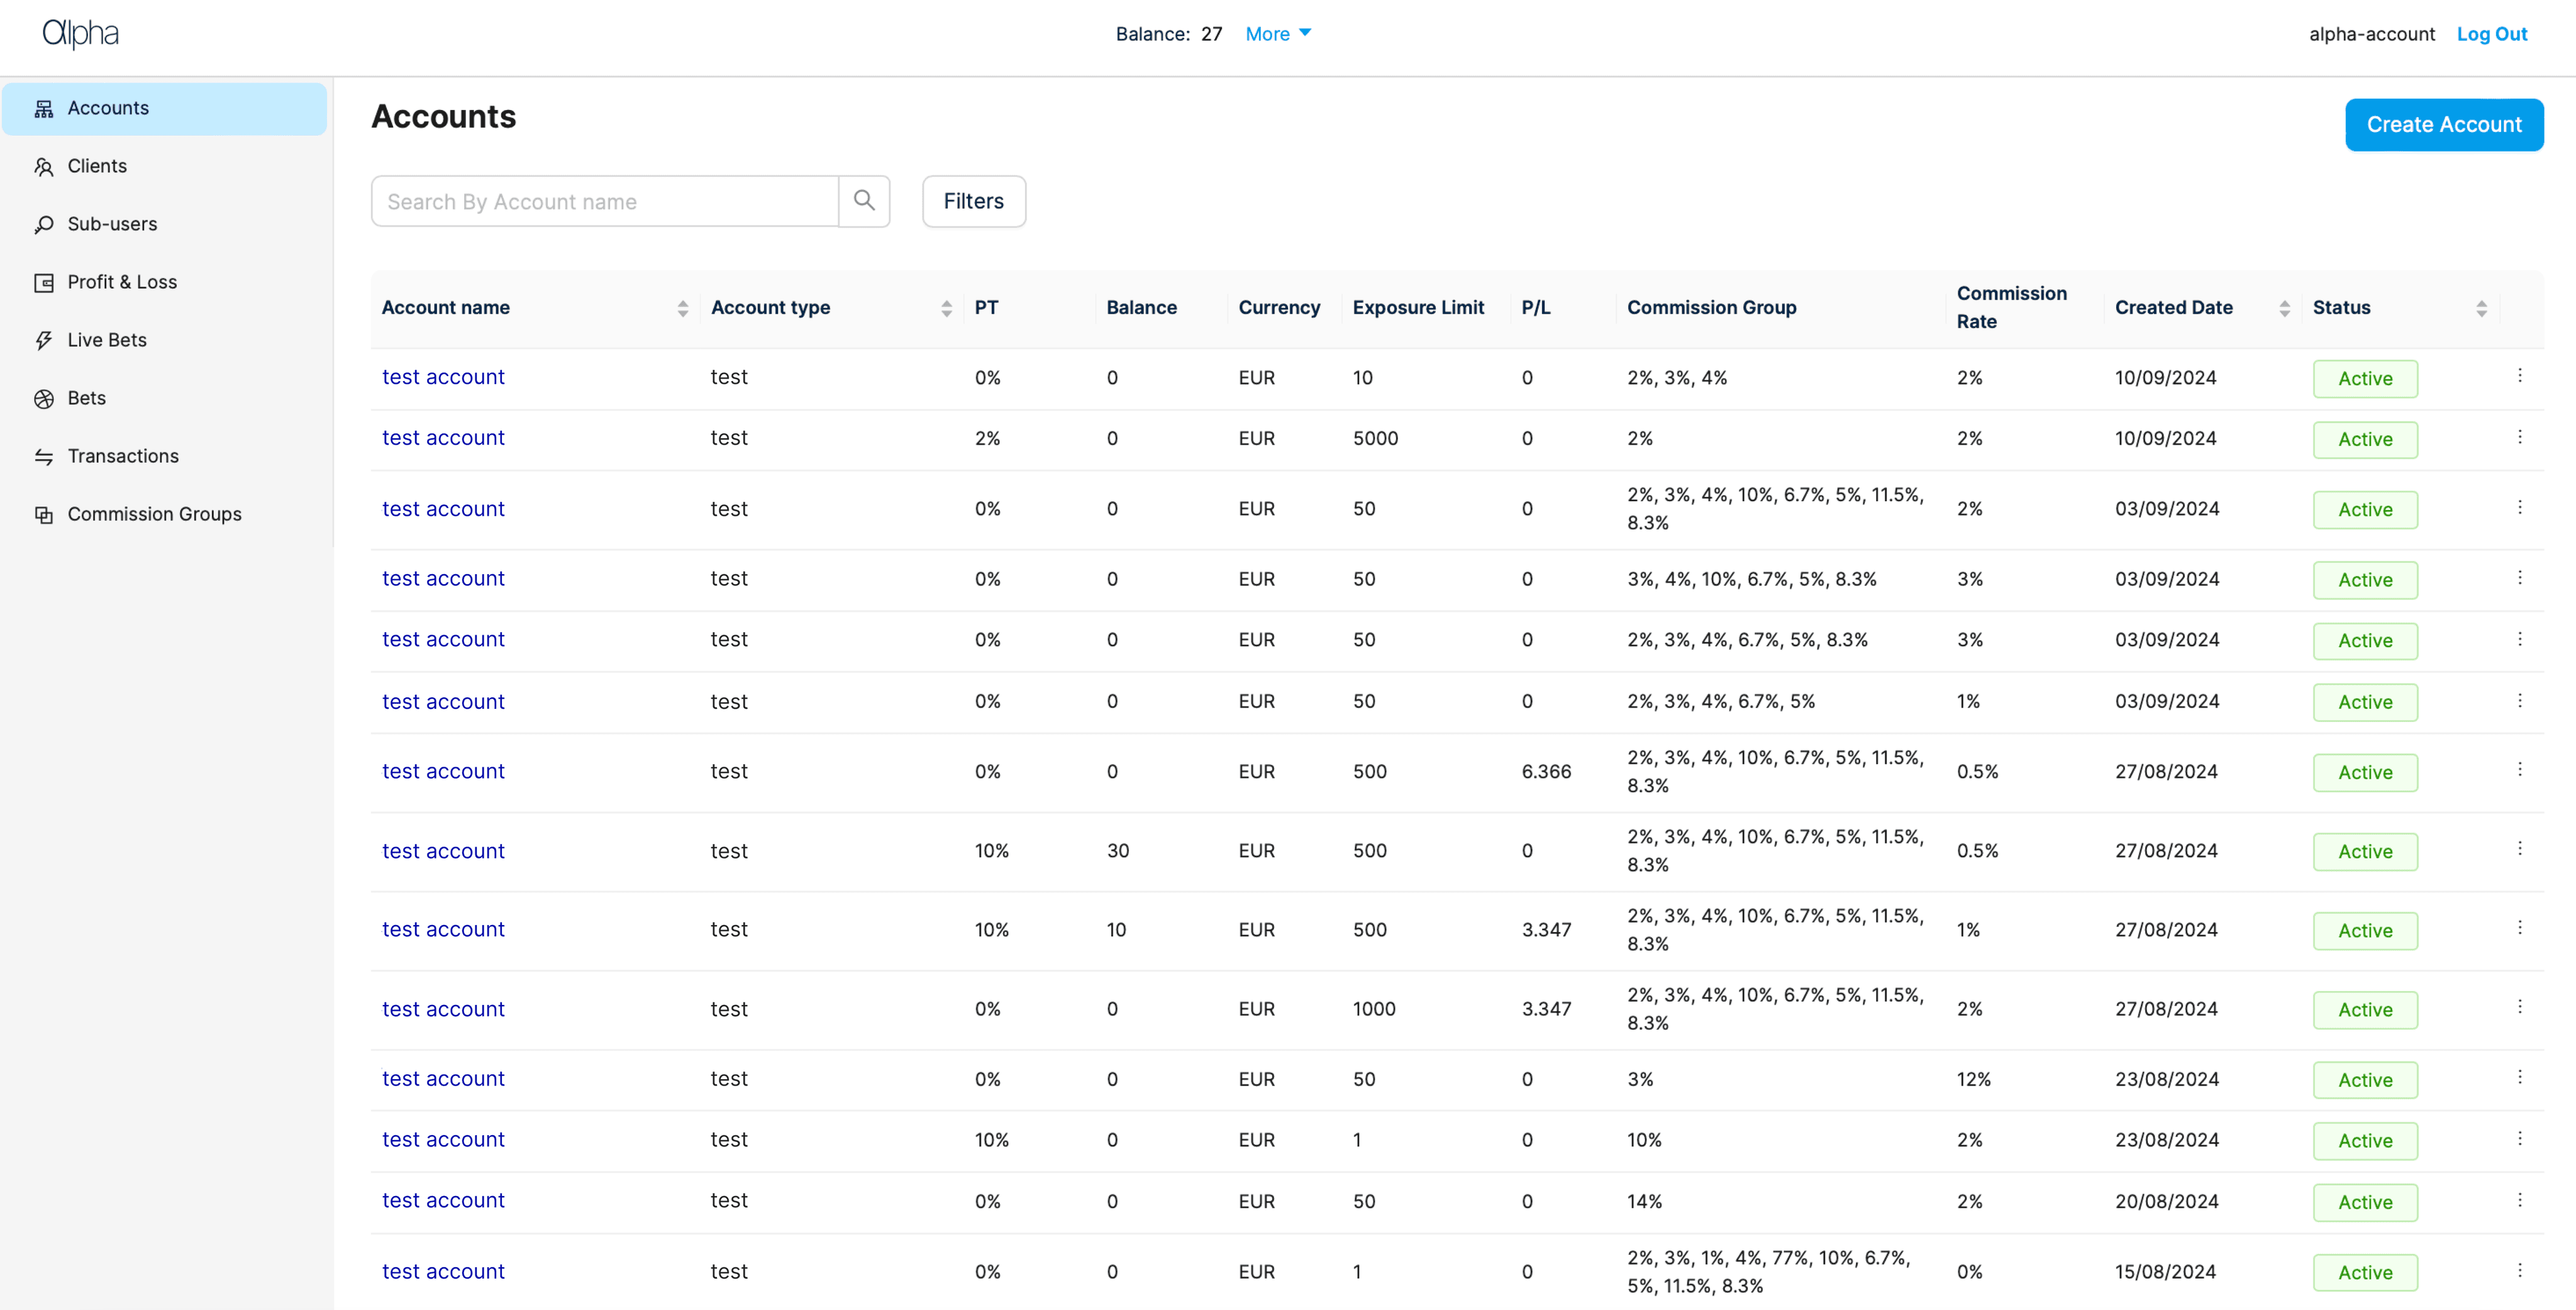Click Active status of 20/08/2024 account
The height and width of the screenshot is (1310, 2576).
2364,1202
